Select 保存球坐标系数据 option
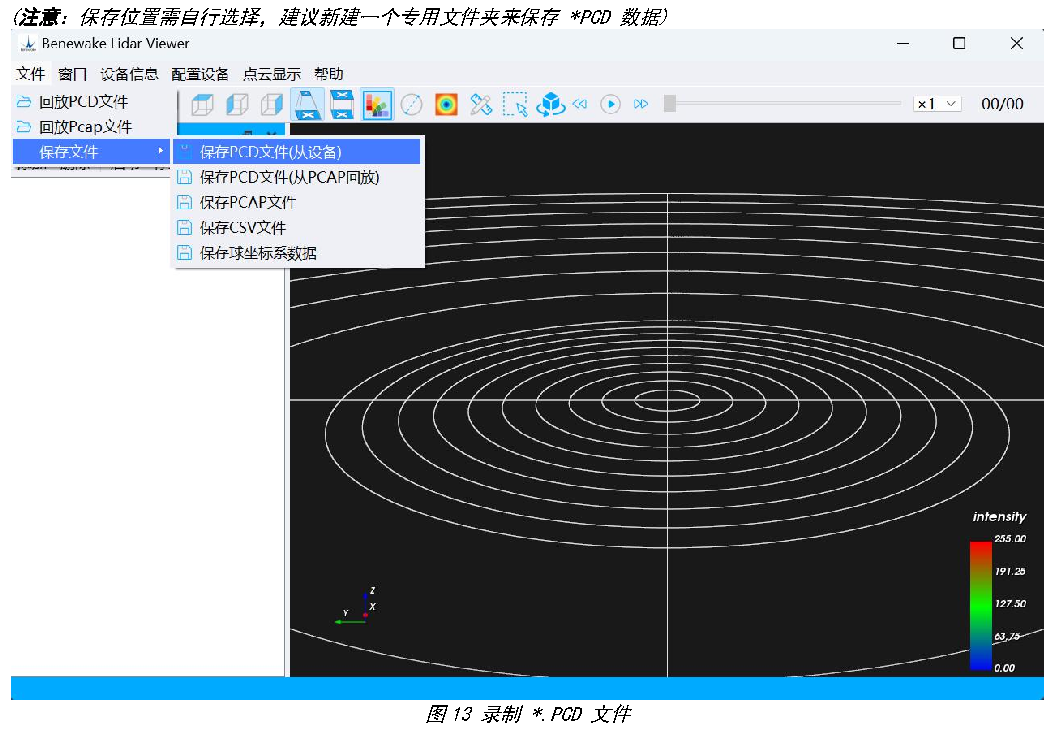The width and height of the screenshot is (1051, 733). tap(297, 253)
